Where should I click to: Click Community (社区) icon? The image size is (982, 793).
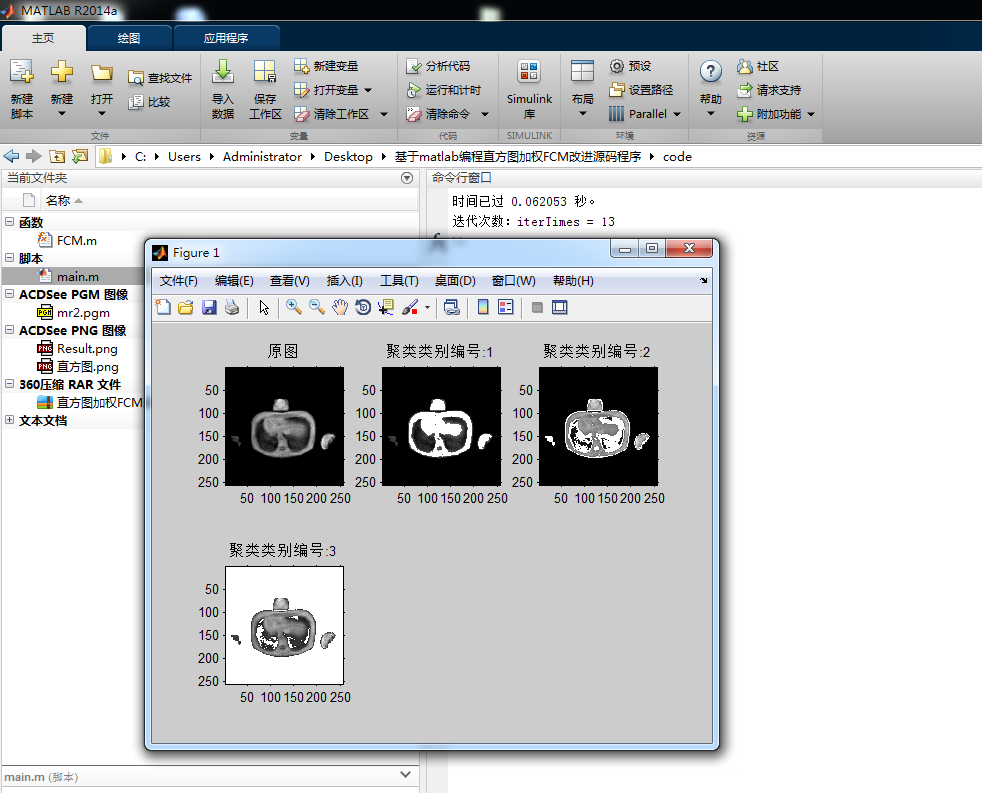pos(745,66)
